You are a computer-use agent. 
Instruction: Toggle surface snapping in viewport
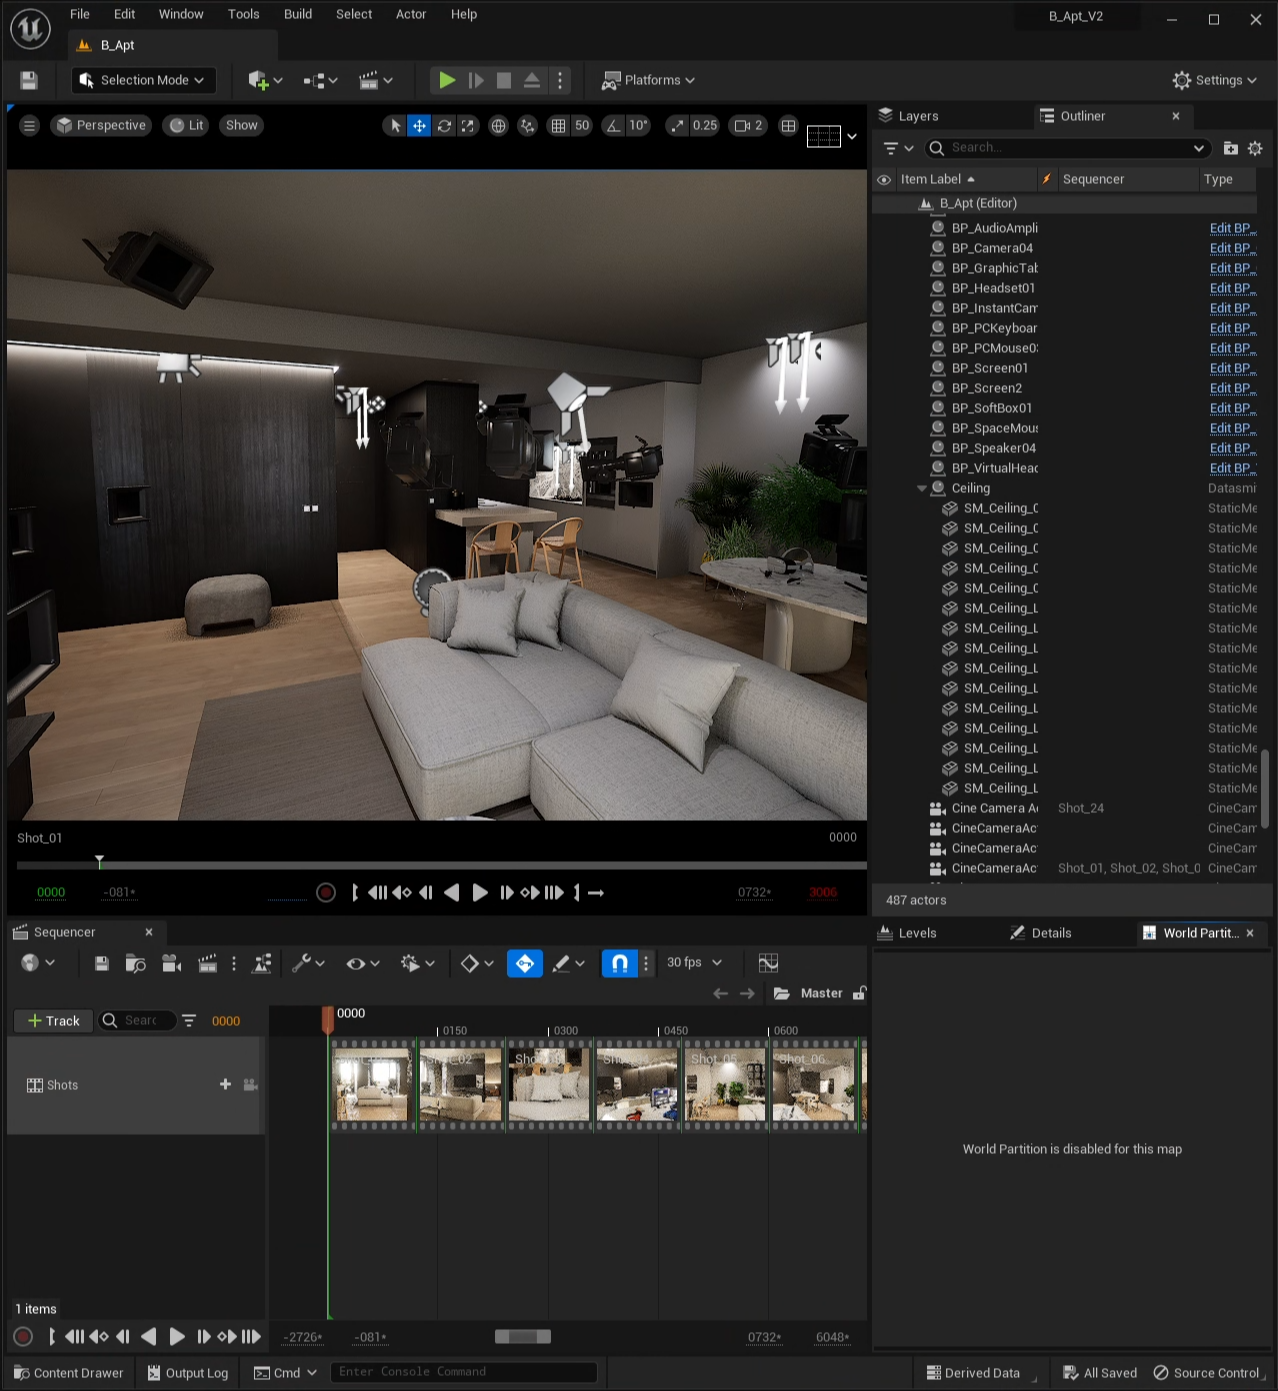[527, 126]
